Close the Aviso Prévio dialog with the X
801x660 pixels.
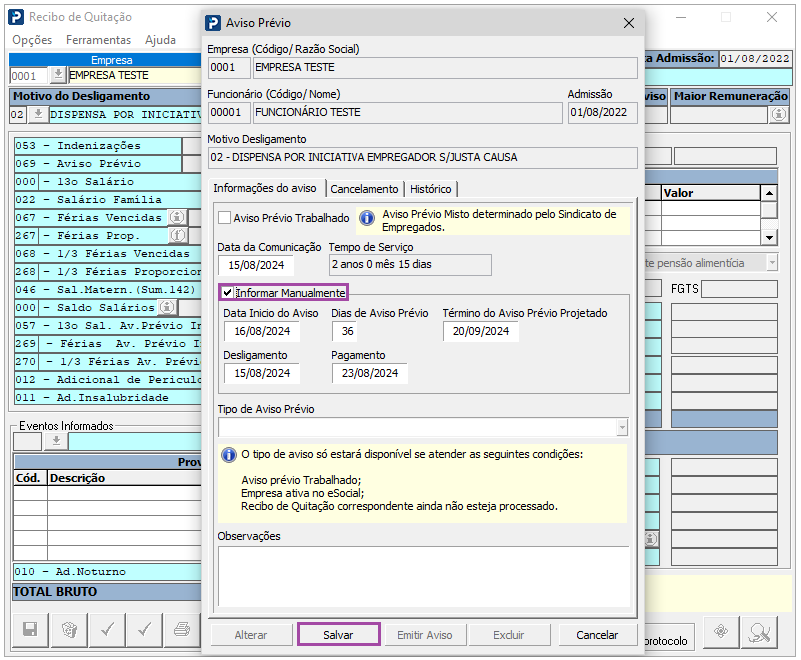pyautogui.click(x=629, y=23)
